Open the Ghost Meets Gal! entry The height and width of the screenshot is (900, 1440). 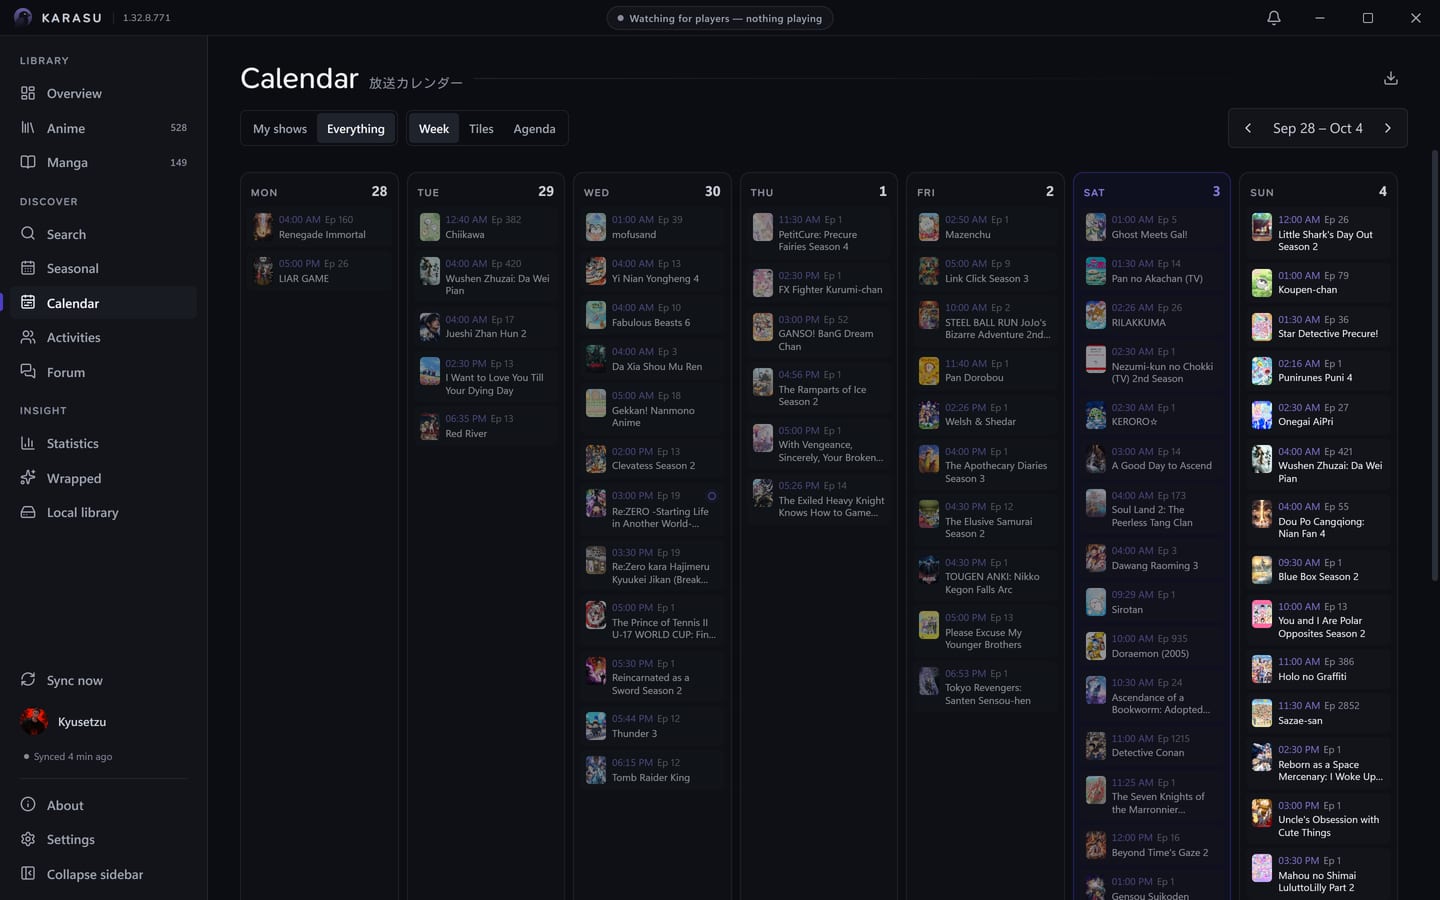click(x=1152, y=227)
